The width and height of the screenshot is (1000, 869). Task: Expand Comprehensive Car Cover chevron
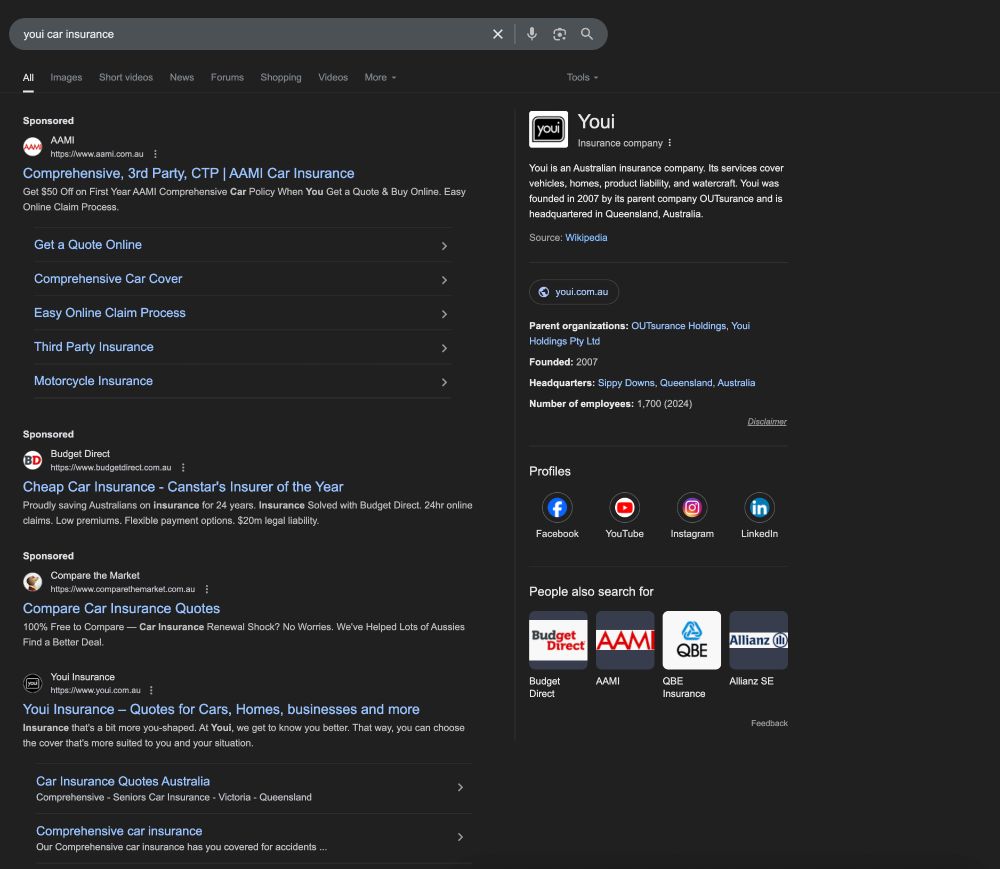click(445, 280)
